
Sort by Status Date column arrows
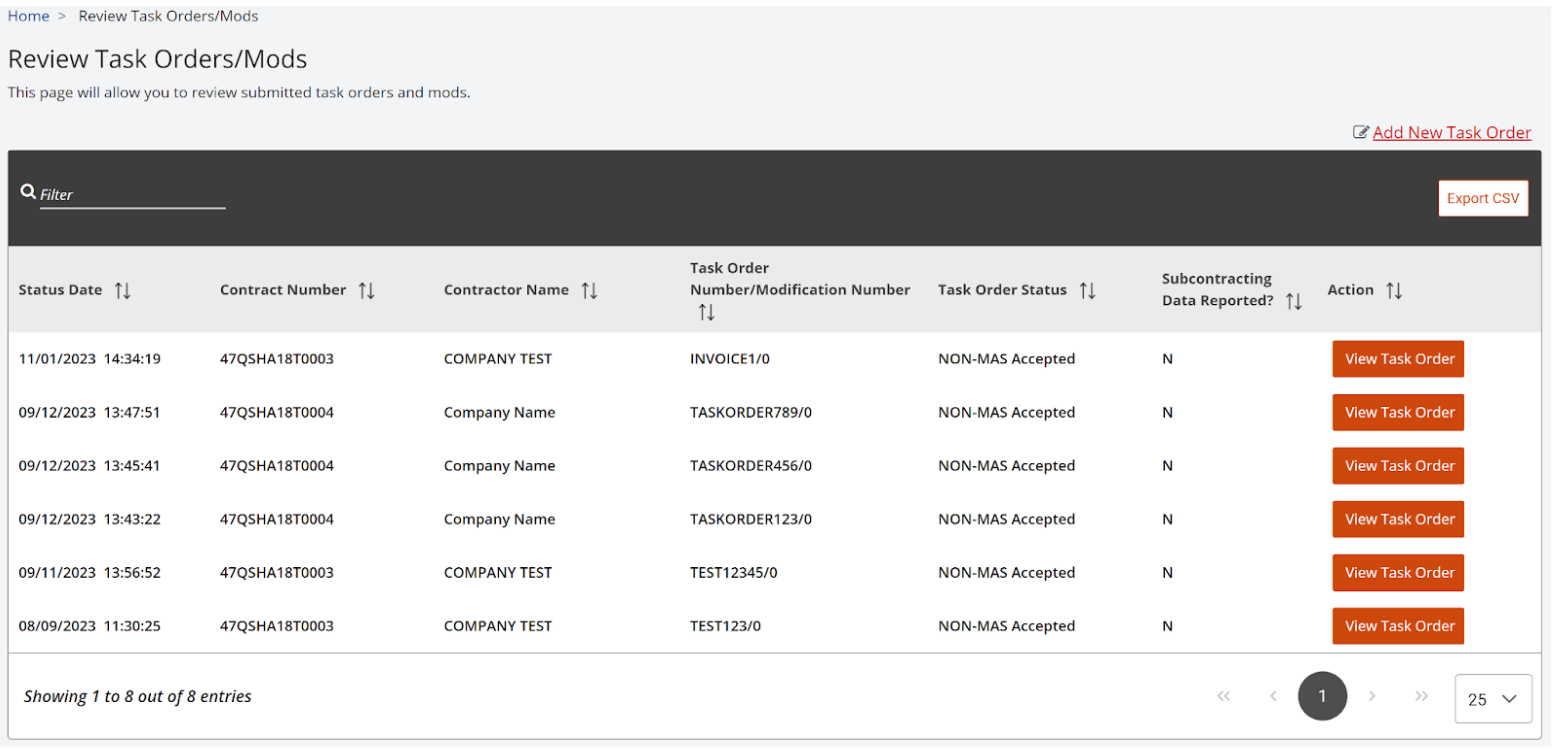(x=123, y=290)
